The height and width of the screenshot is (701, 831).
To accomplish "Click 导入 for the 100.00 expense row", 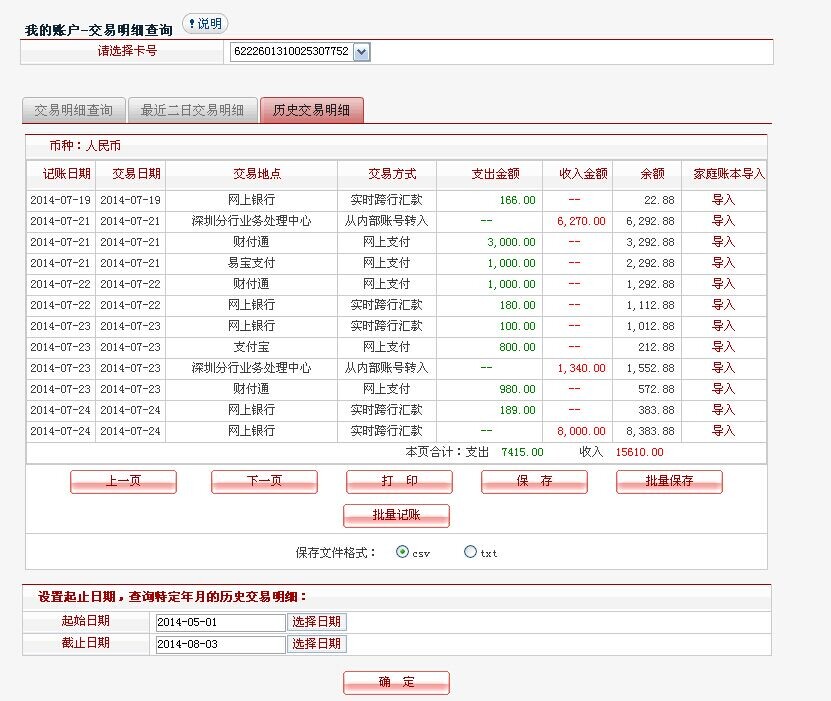I will click(x=723, y=326).
